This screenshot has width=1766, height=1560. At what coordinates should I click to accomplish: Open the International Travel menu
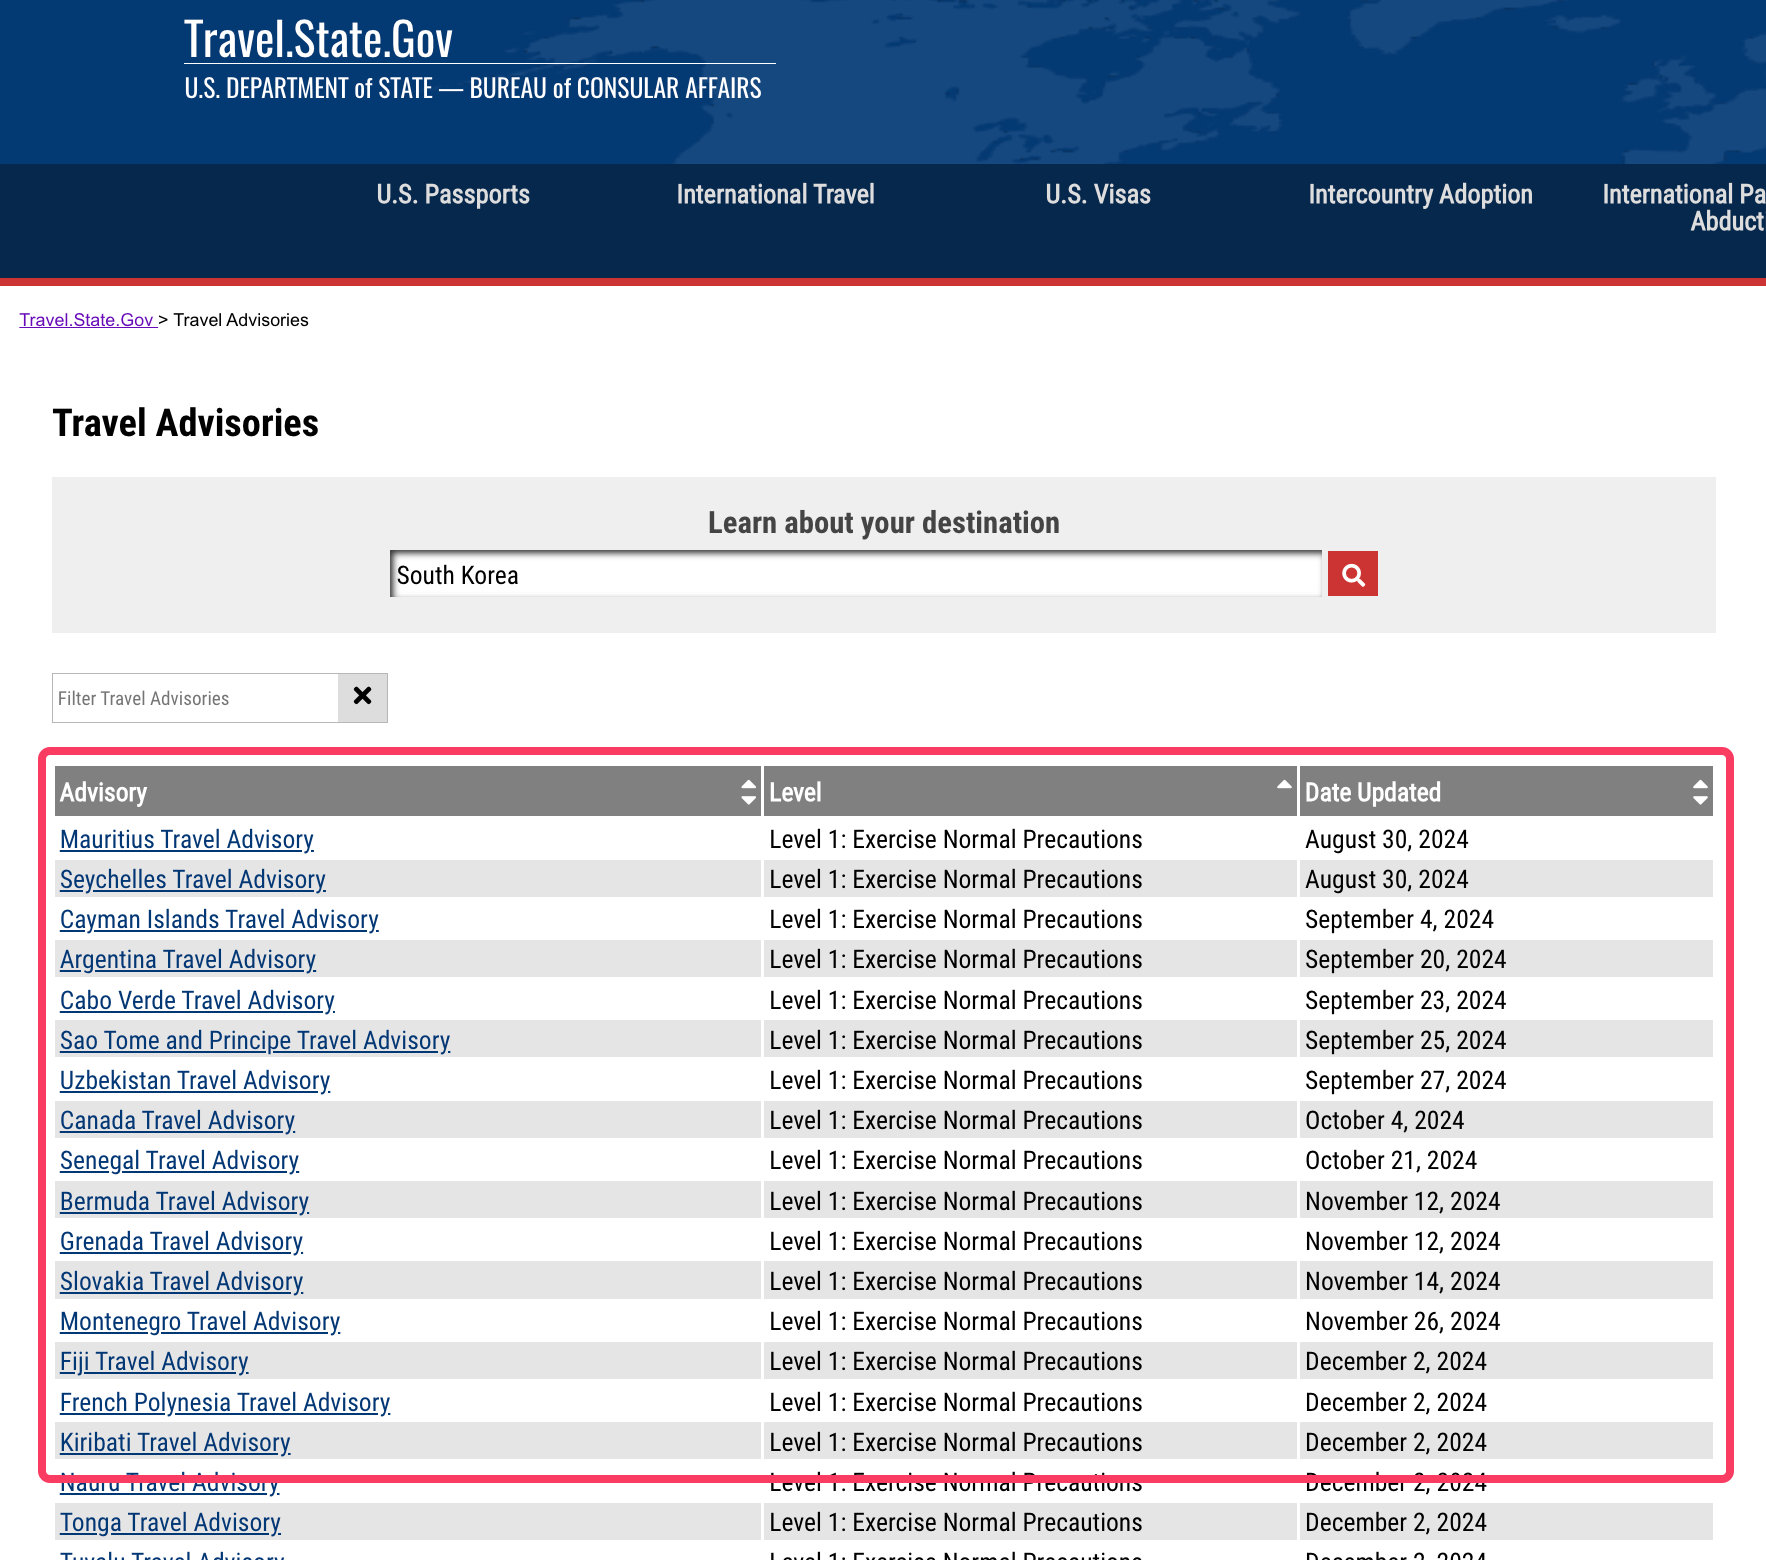click(x=775, y=194)
